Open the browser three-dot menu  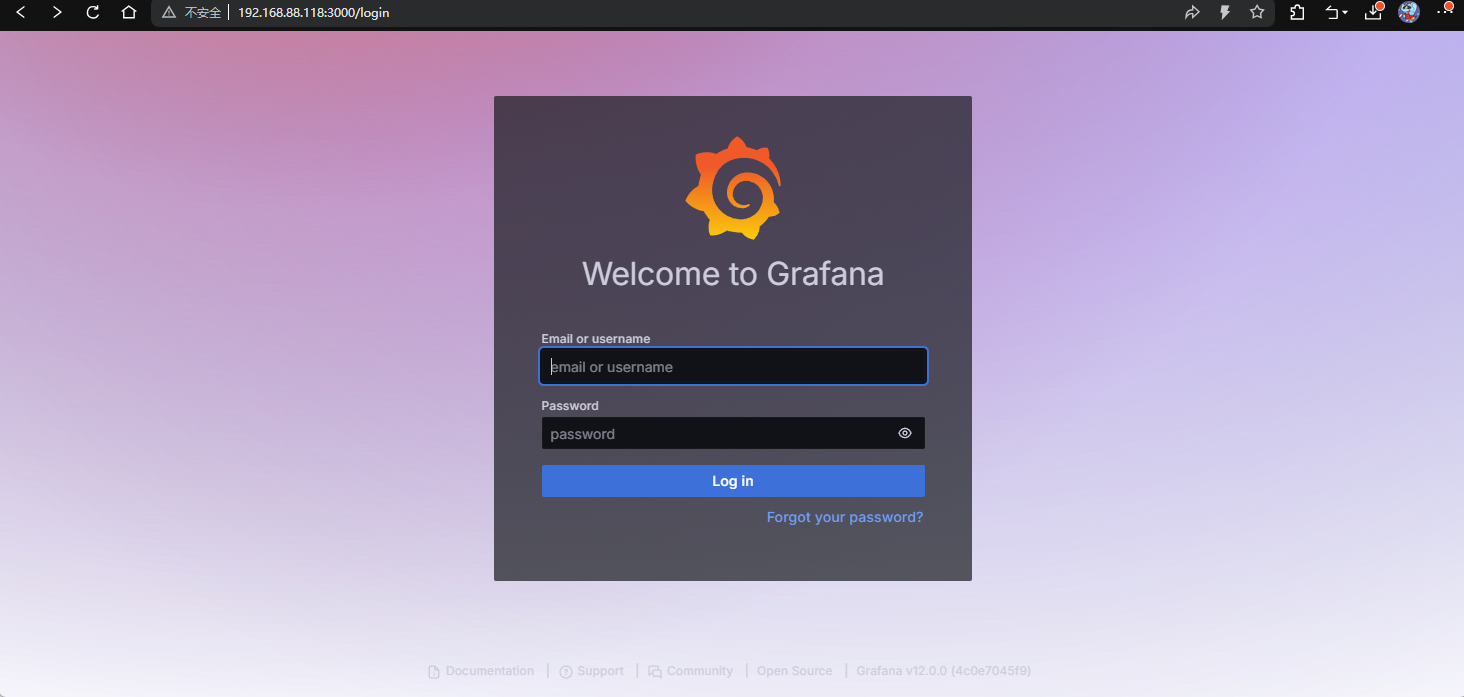click(1444, 12)
